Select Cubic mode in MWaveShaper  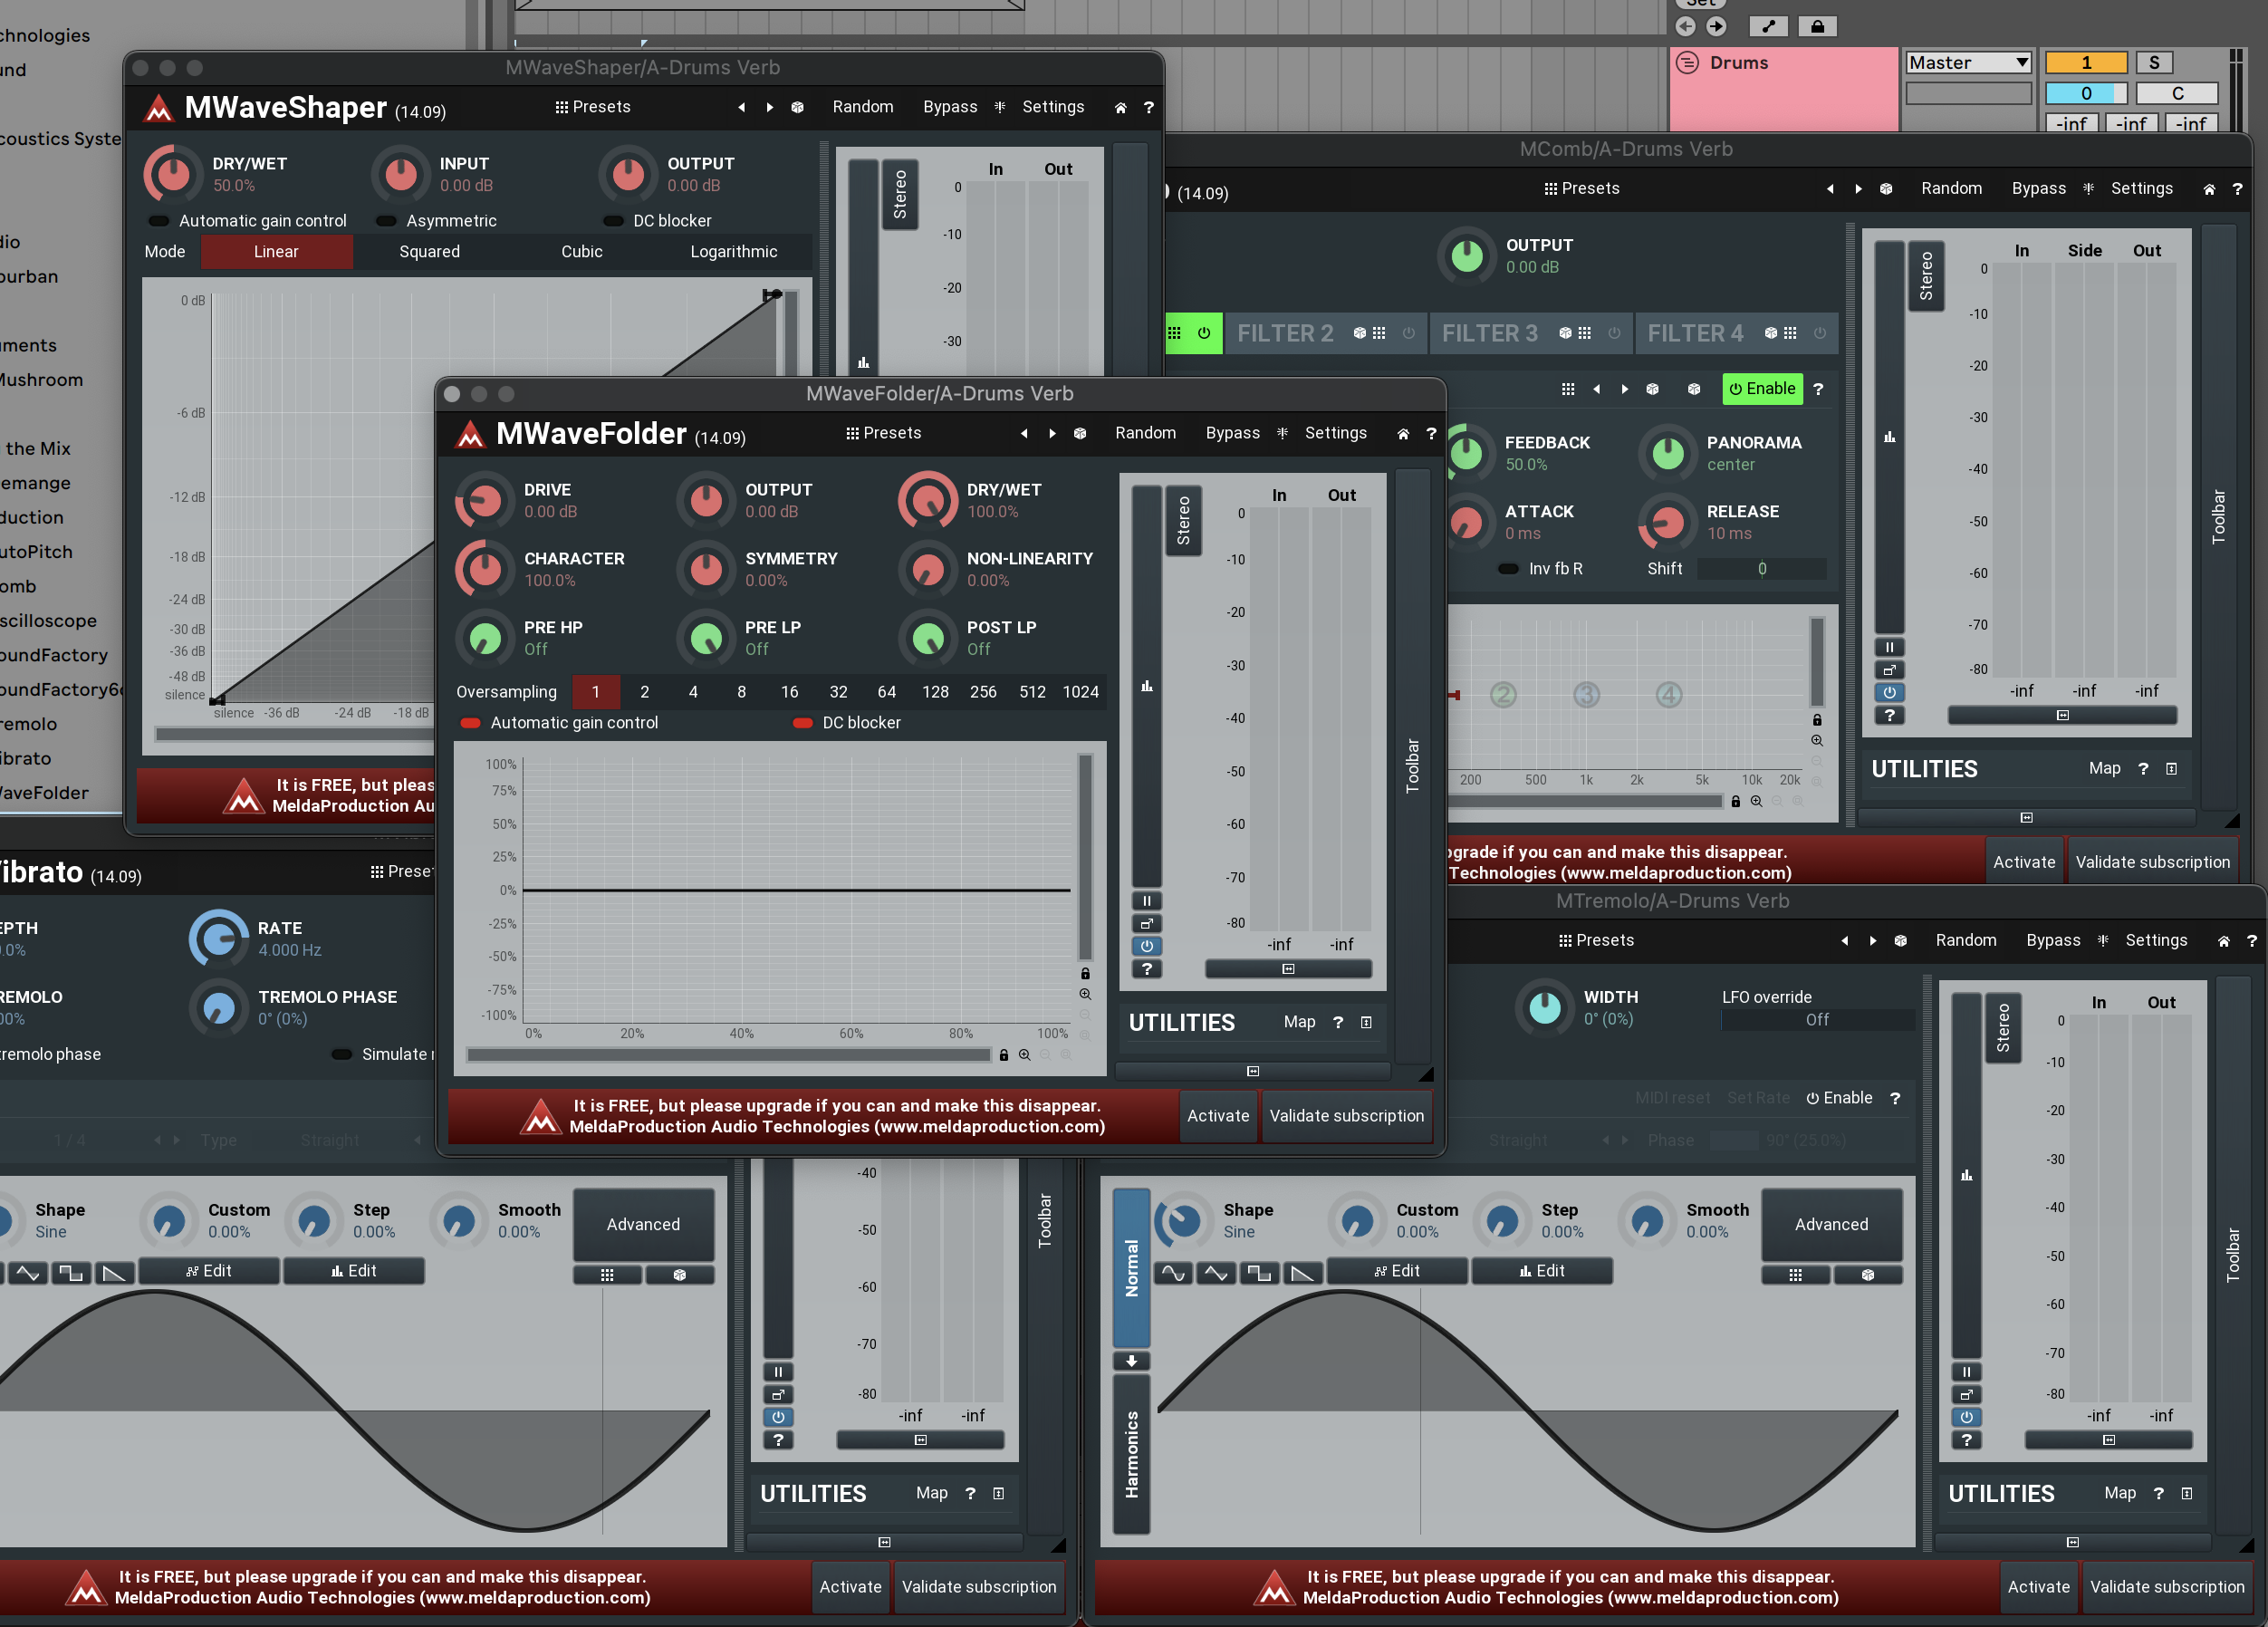pos(582,252)
